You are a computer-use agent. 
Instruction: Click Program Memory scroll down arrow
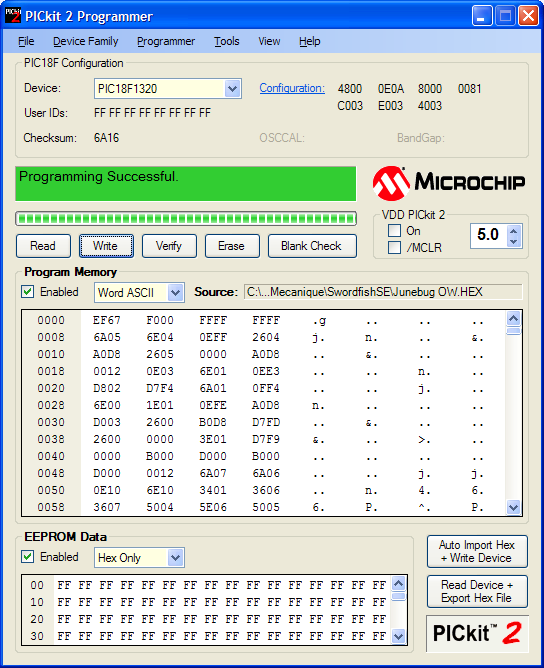[x=514, y=507]
